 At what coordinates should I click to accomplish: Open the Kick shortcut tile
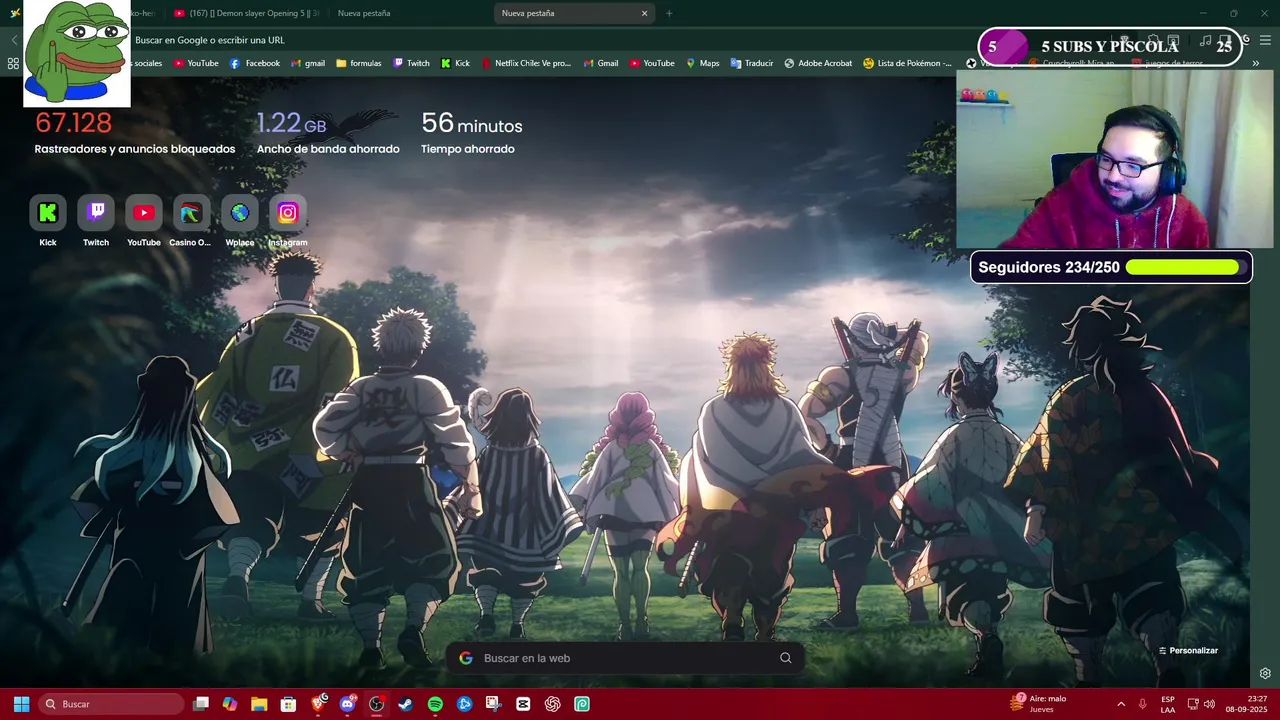[48, 213]
